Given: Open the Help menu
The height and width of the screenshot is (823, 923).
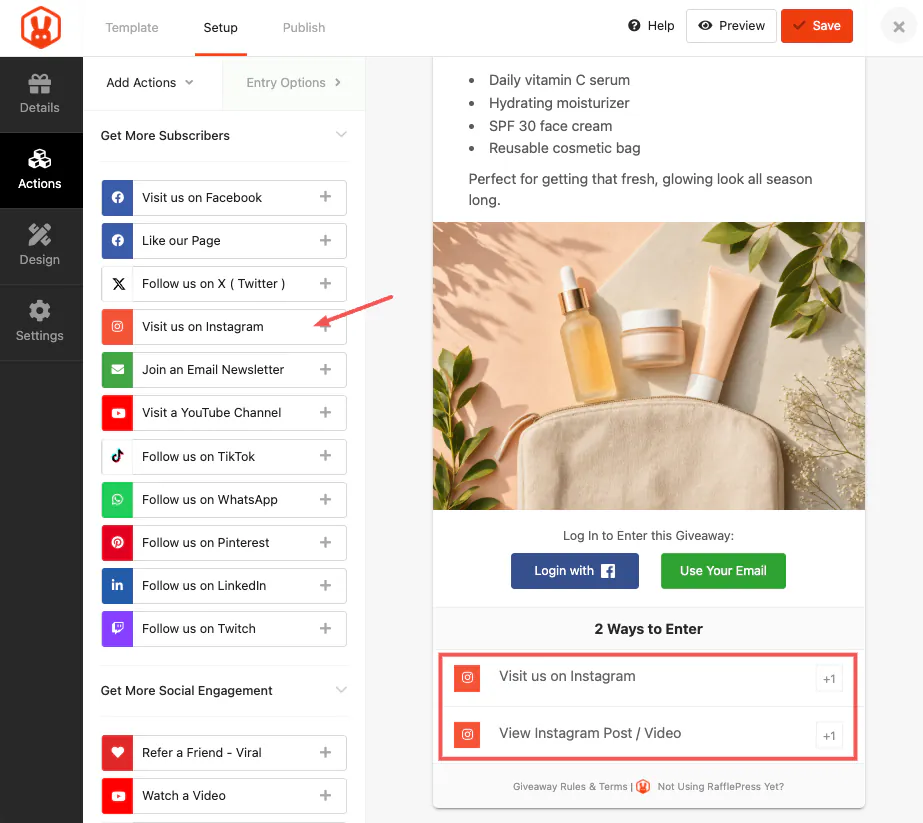Looking at the screenshot, I should coord(651,26).
